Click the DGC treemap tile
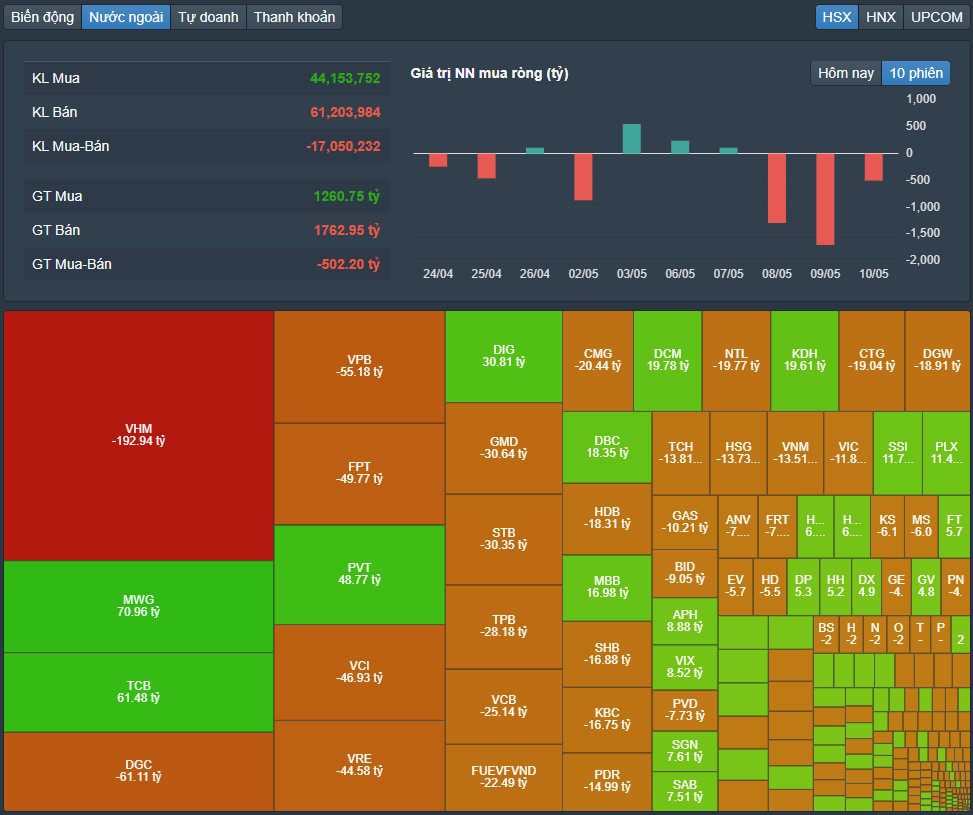 (138, 771)
